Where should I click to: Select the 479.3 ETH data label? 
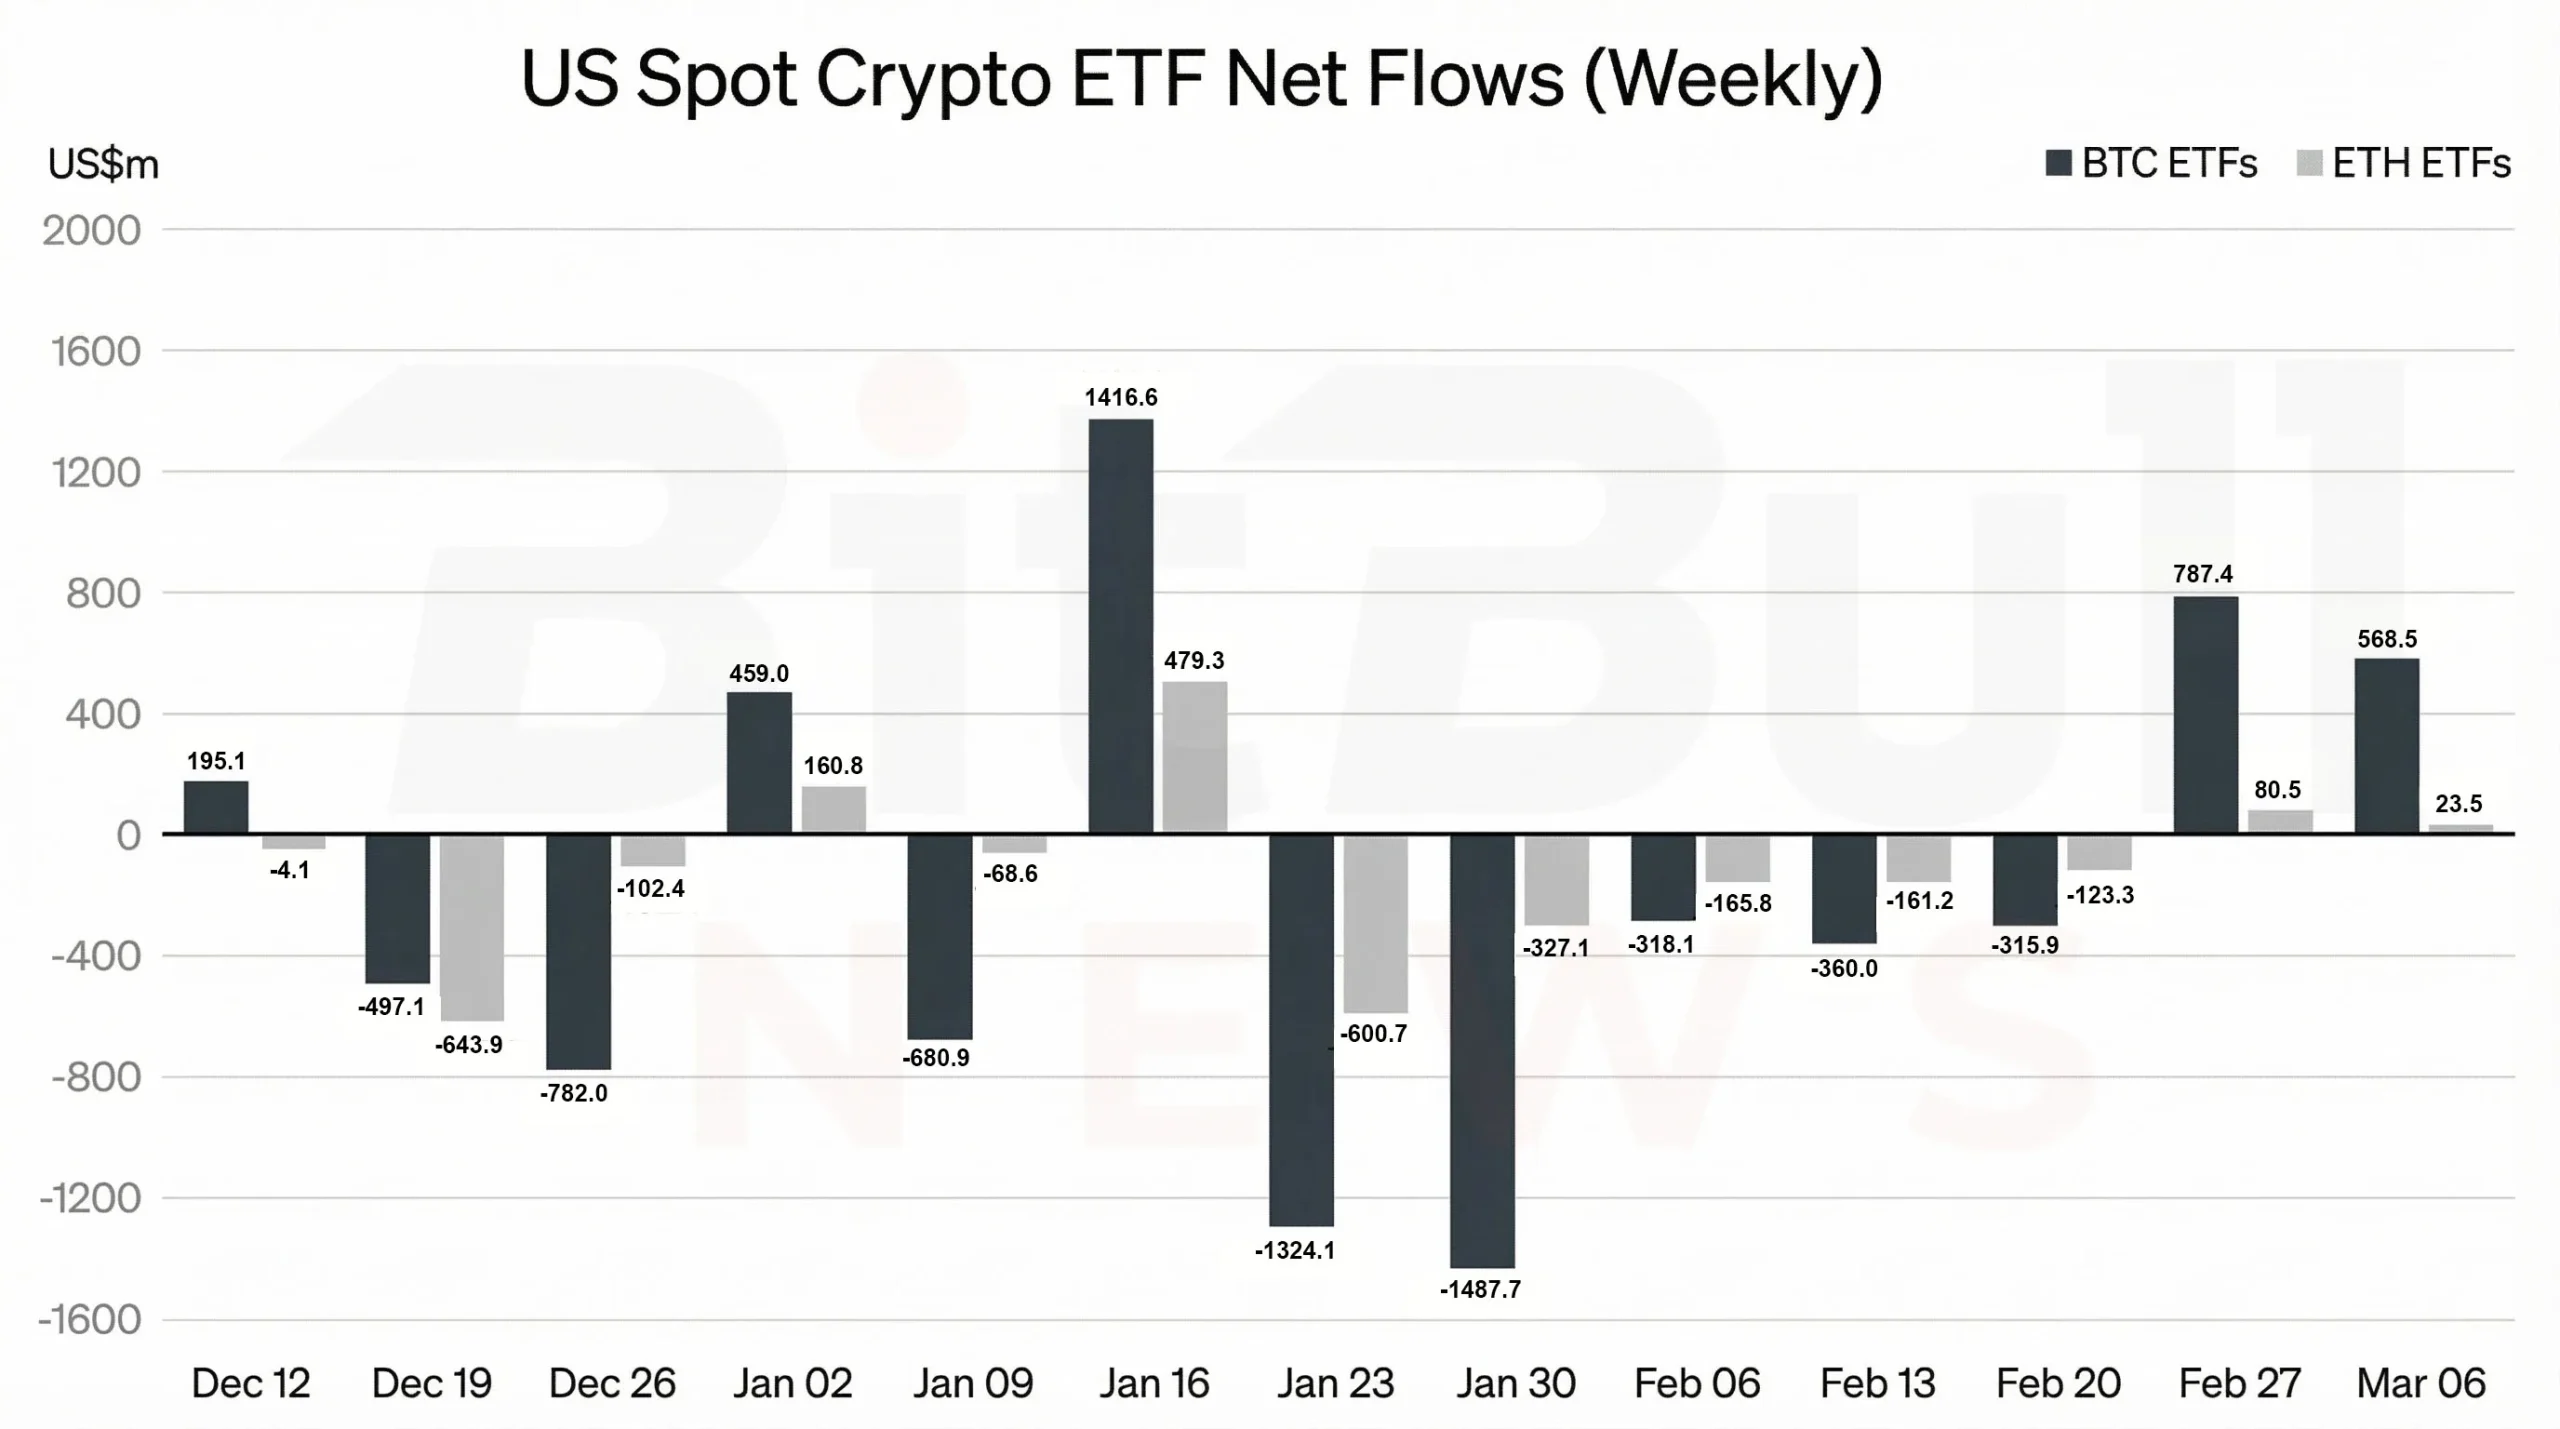pyautogui.click(x=1194, y=660)
